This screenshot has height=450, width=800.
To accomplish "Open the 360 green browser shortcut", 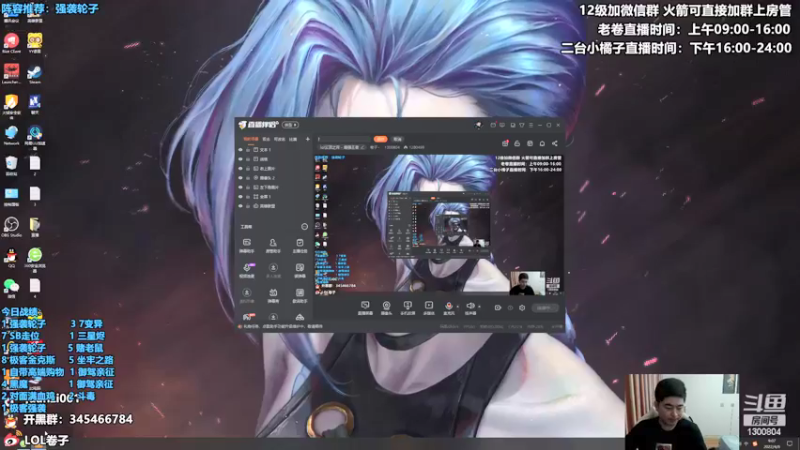I will point(35,258).
